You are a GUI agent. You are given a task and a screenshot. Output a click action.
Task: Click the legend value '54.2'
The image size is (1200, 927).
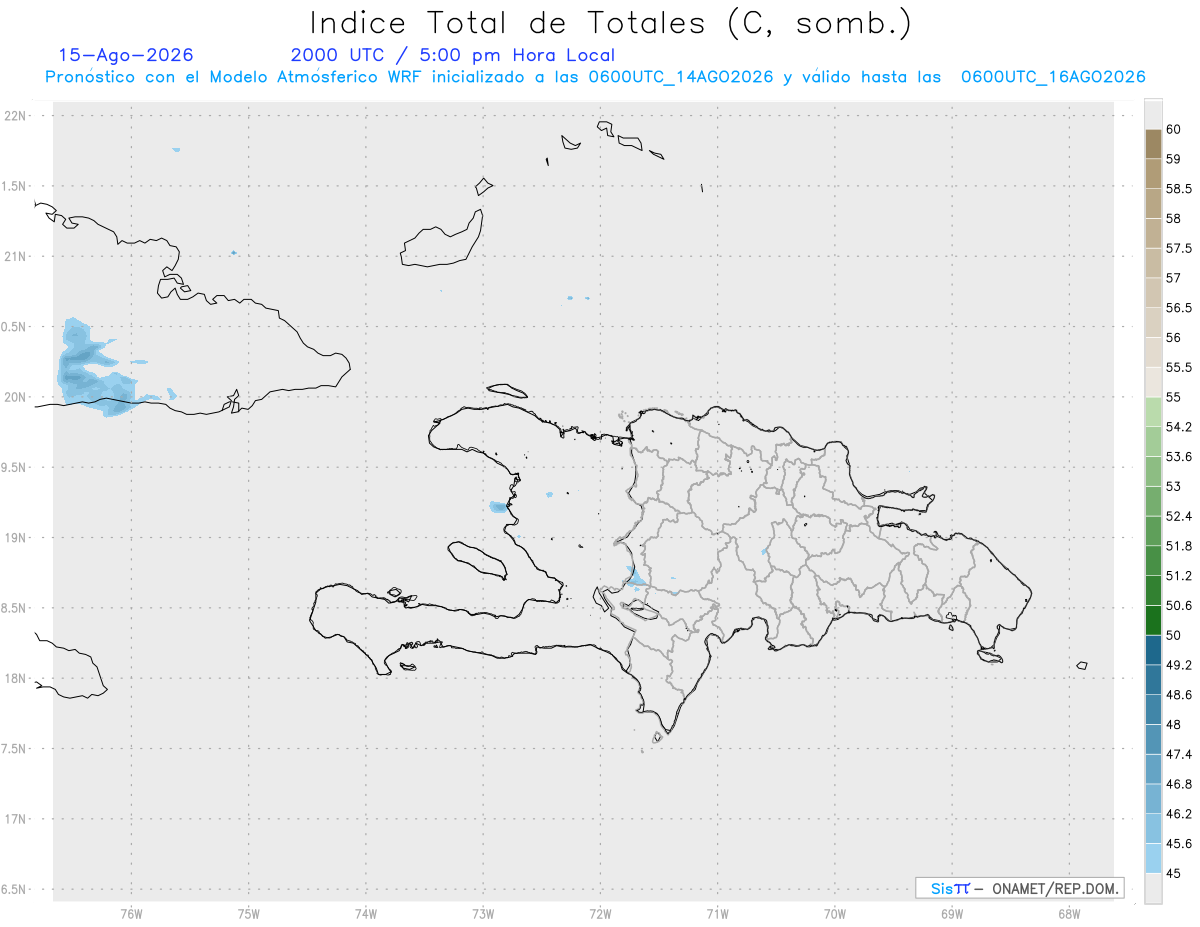click(x=1179, y=427)
